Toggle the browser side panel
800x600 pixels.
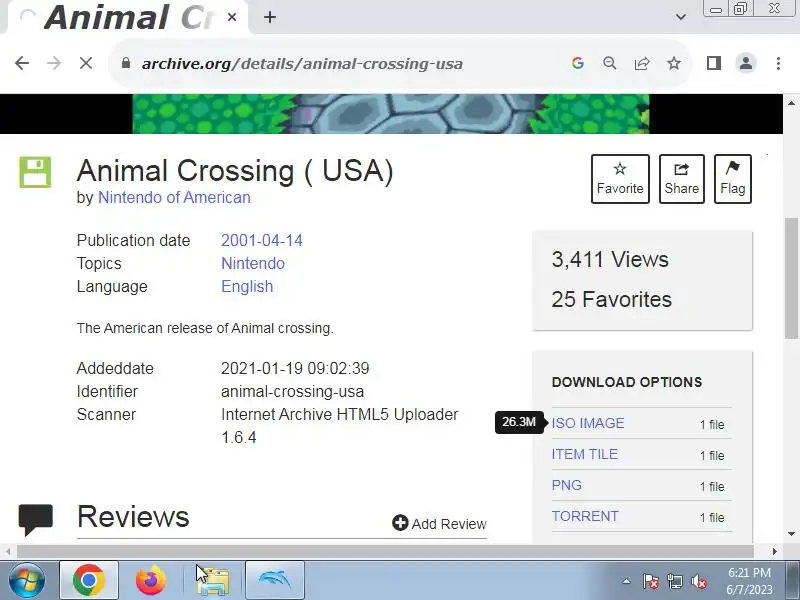pyautogui.click(x=714, y=63)
